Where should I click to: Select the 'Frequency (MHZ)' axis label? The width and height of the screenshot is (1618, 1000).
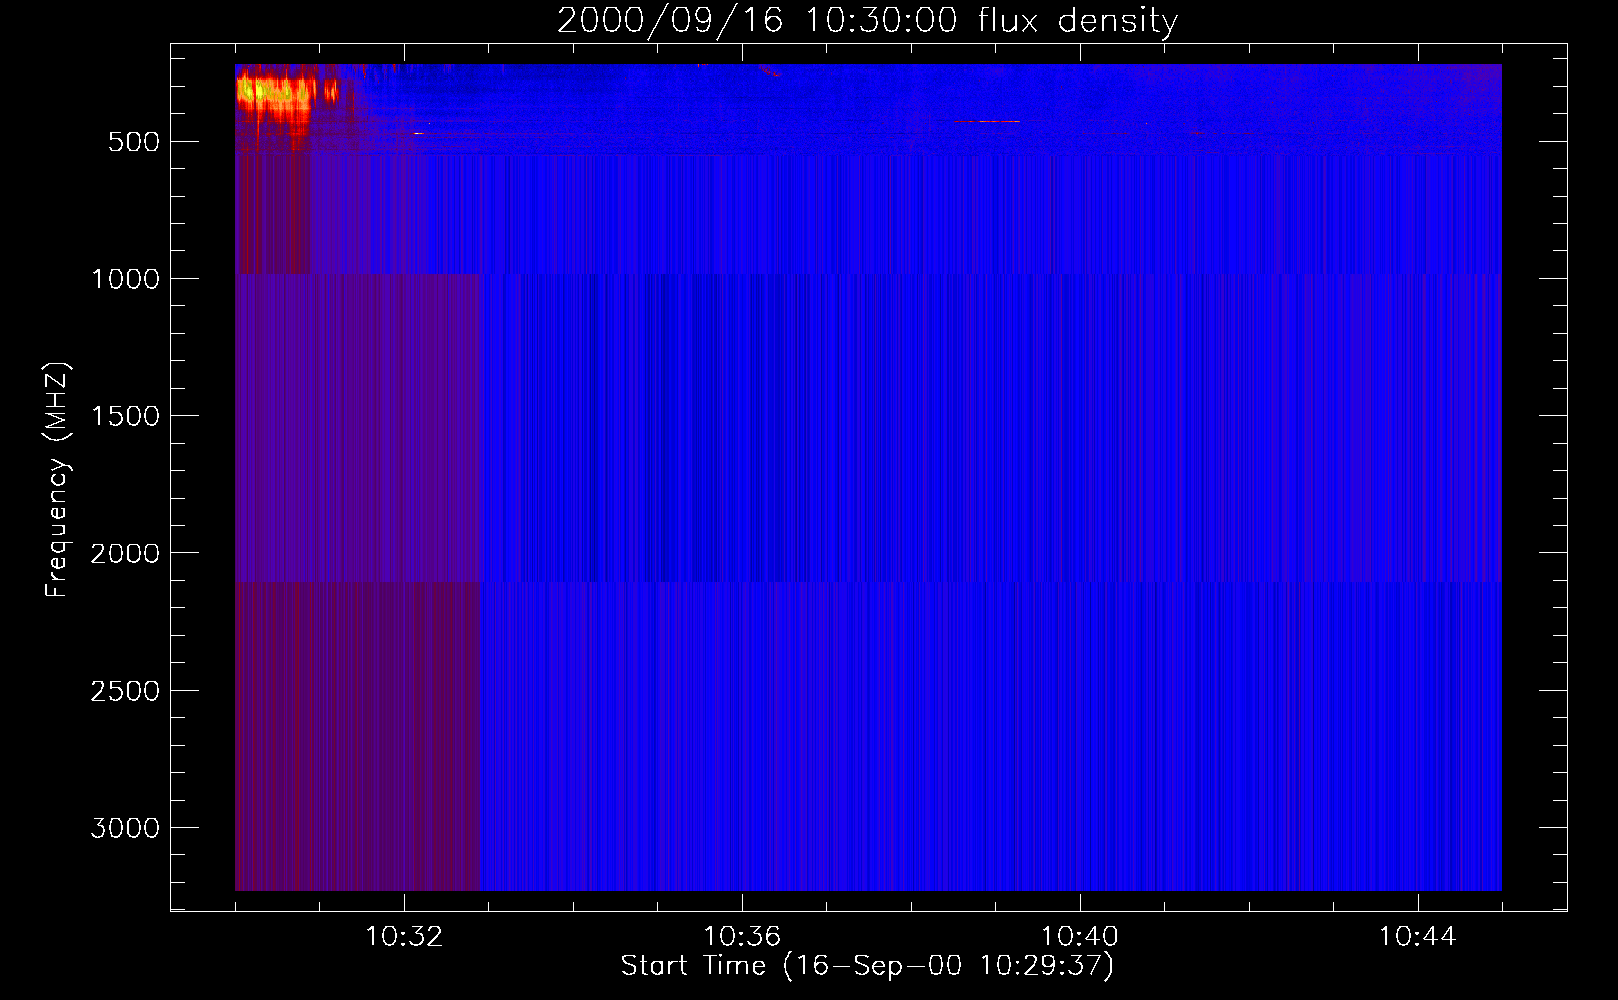pos(58,480)
